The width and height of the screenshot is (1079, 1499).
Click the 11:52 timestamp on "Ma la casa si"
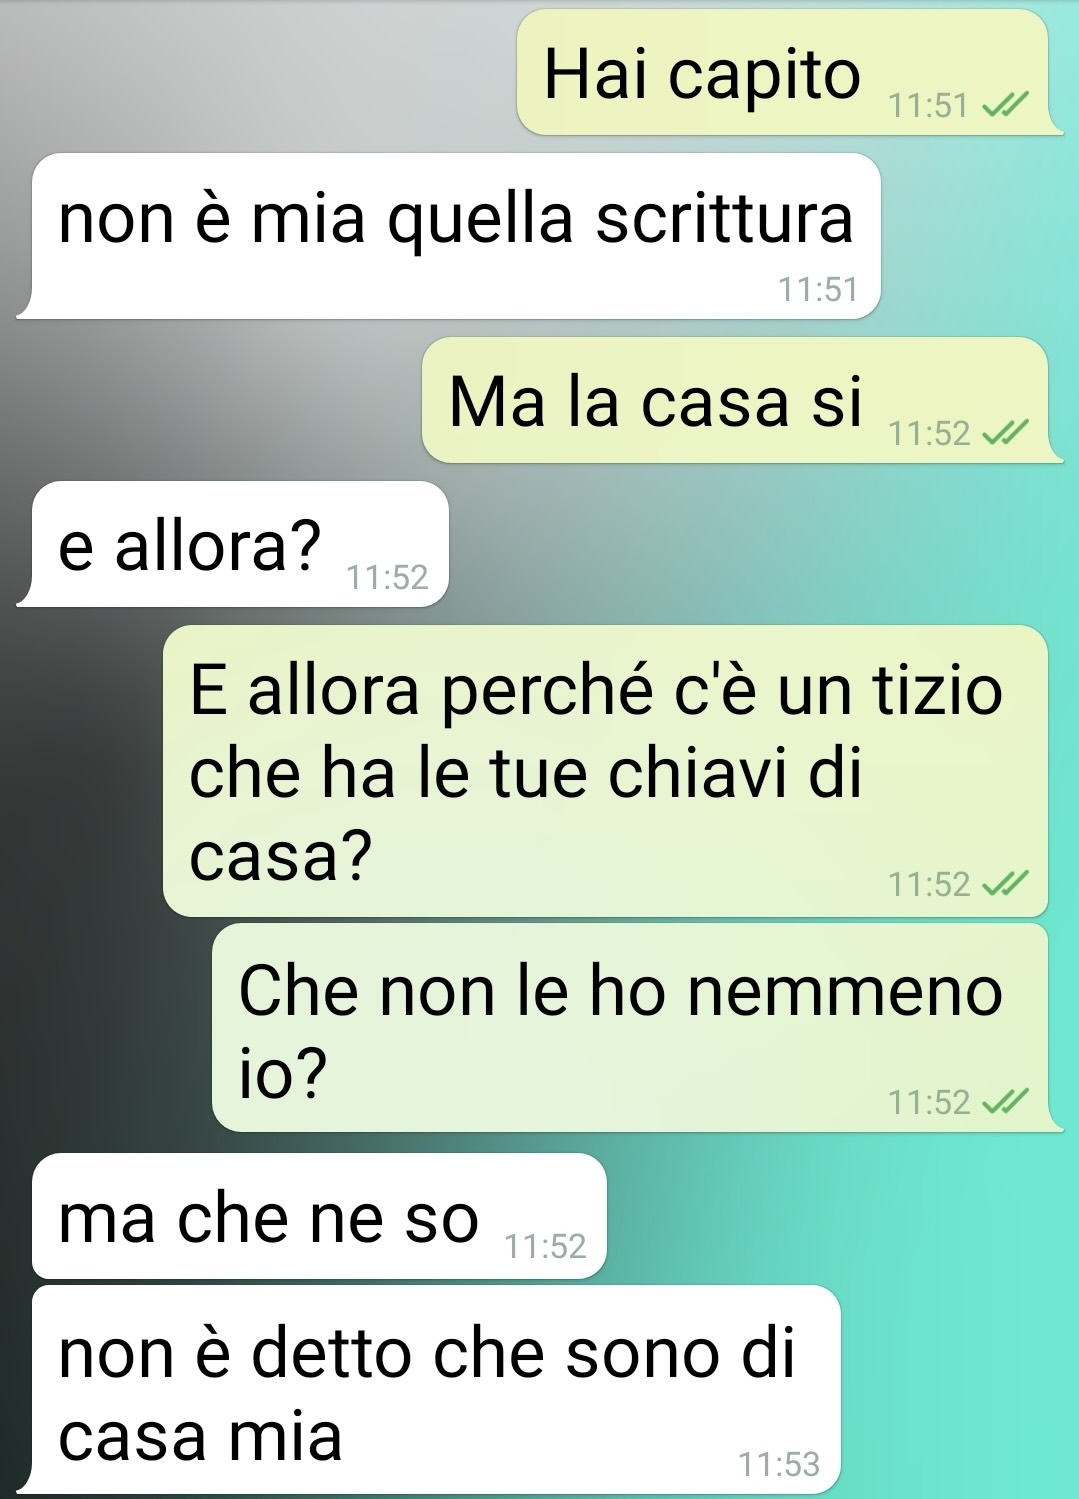pyautogui.click(x=929, y=434)
